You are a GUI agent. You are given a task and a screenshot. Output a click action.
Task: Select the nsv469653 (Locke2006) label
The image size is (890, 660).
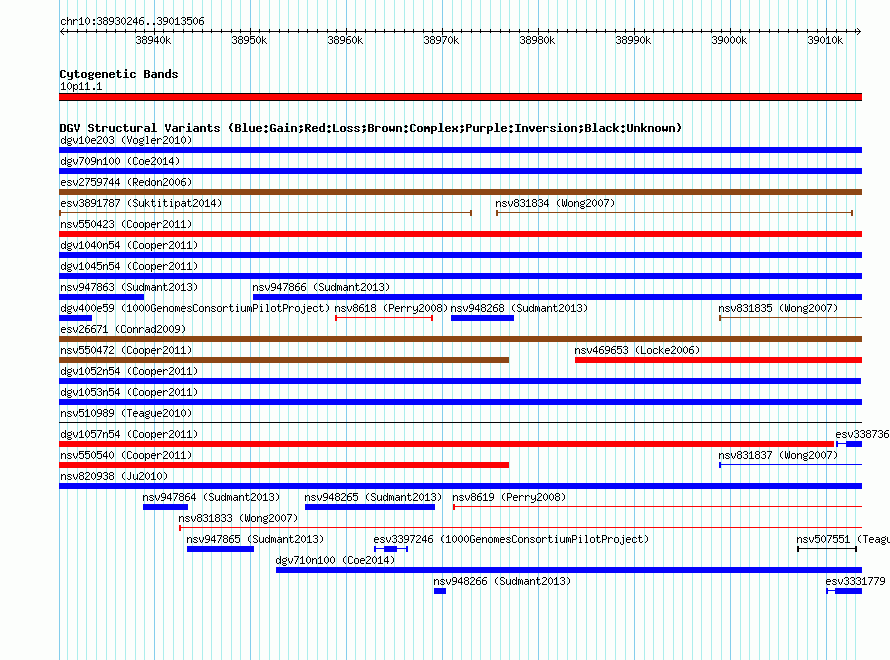[637, 350]
